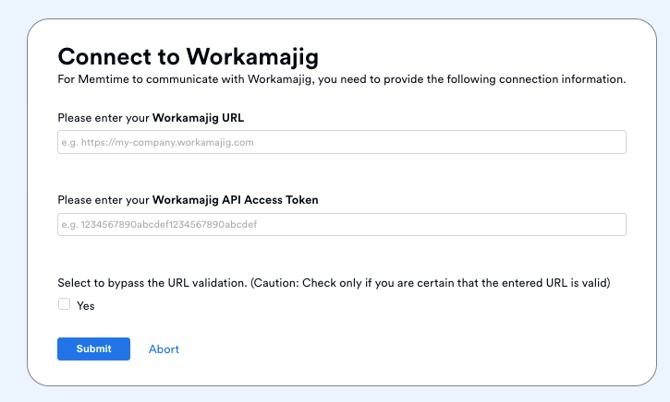Click the light blue background outside the dialog
Viewport: 670px width, 402px height.
coord(12,200)
